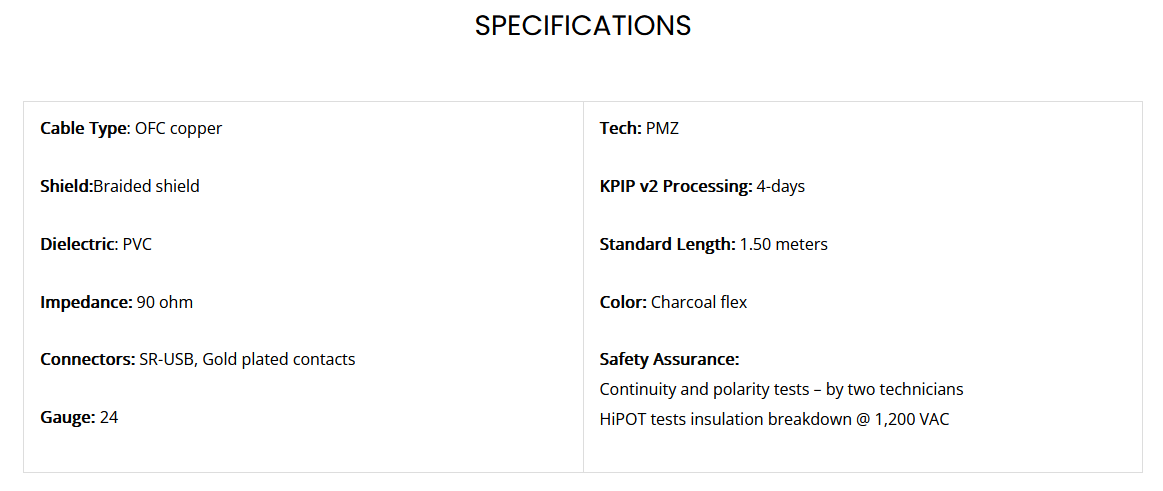This screenshot has width=1163, height=491.
Task: Click the Standard Length label
Action: [668, 244]
